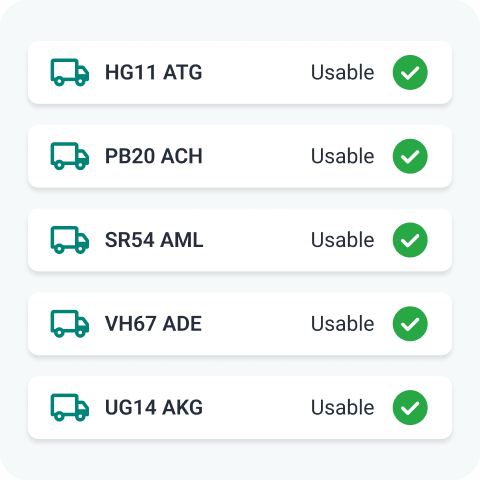Select the SR54 AML registration text
The image size is (480, 480).
point(154,240)
